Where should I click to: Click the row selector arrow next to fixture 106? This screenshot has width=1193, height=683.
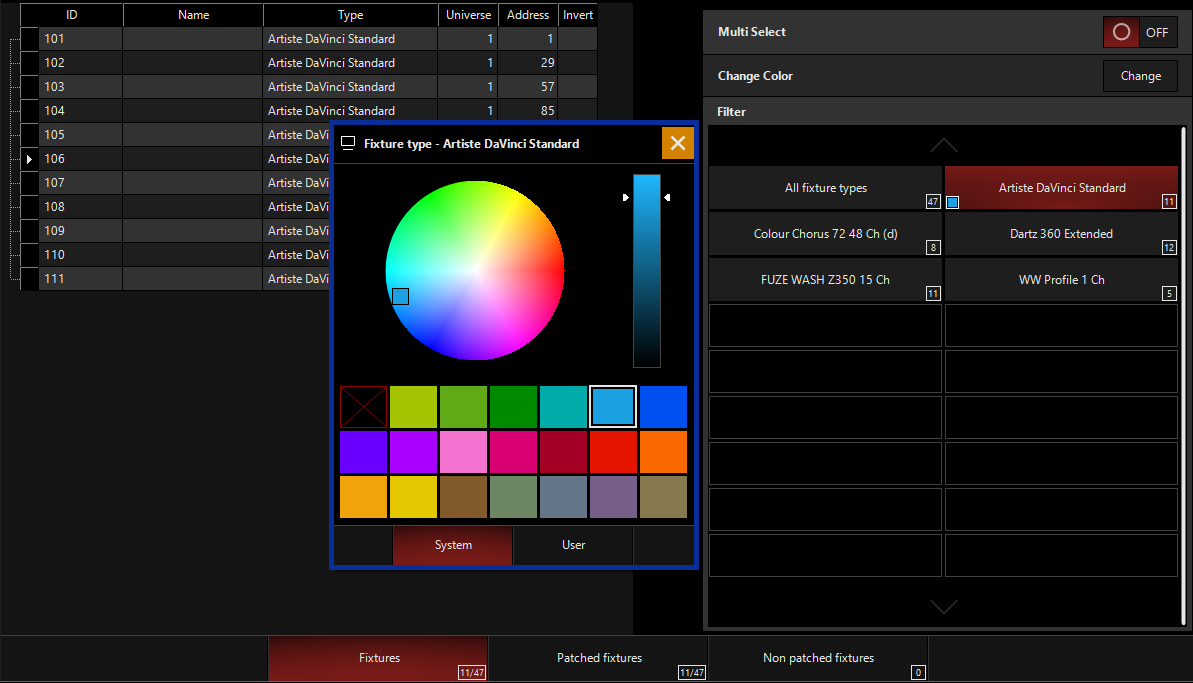pyautogui.click(x=28, y=159)
